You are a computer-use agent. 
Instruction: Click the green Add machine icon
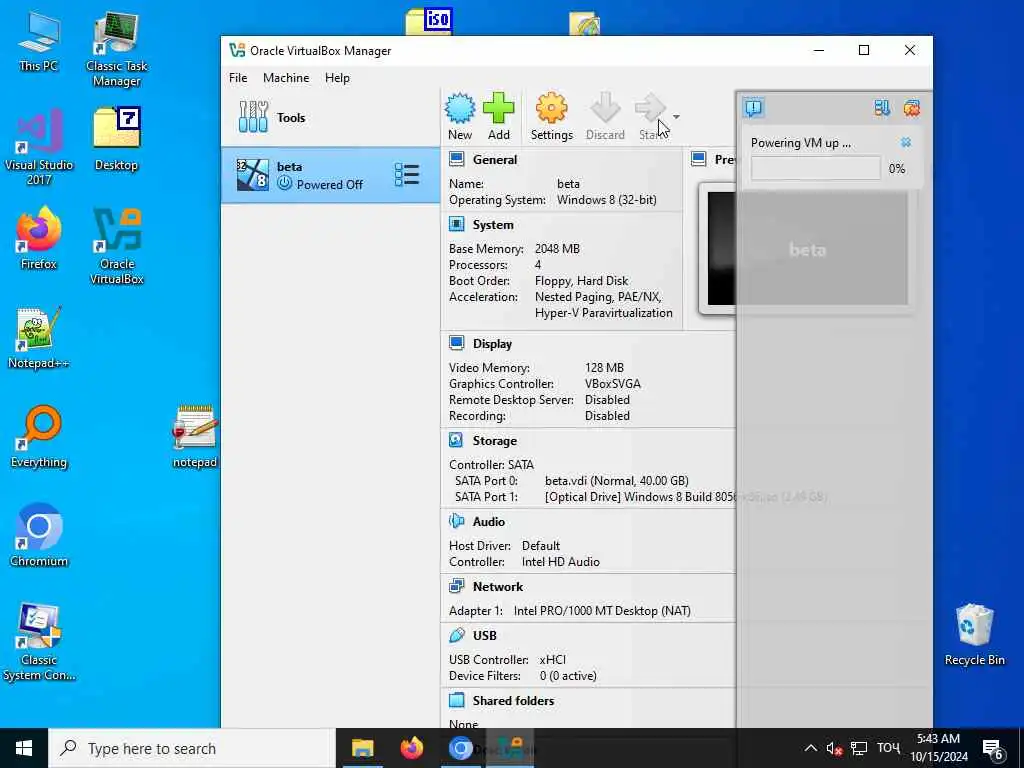(x=499, y=116)
